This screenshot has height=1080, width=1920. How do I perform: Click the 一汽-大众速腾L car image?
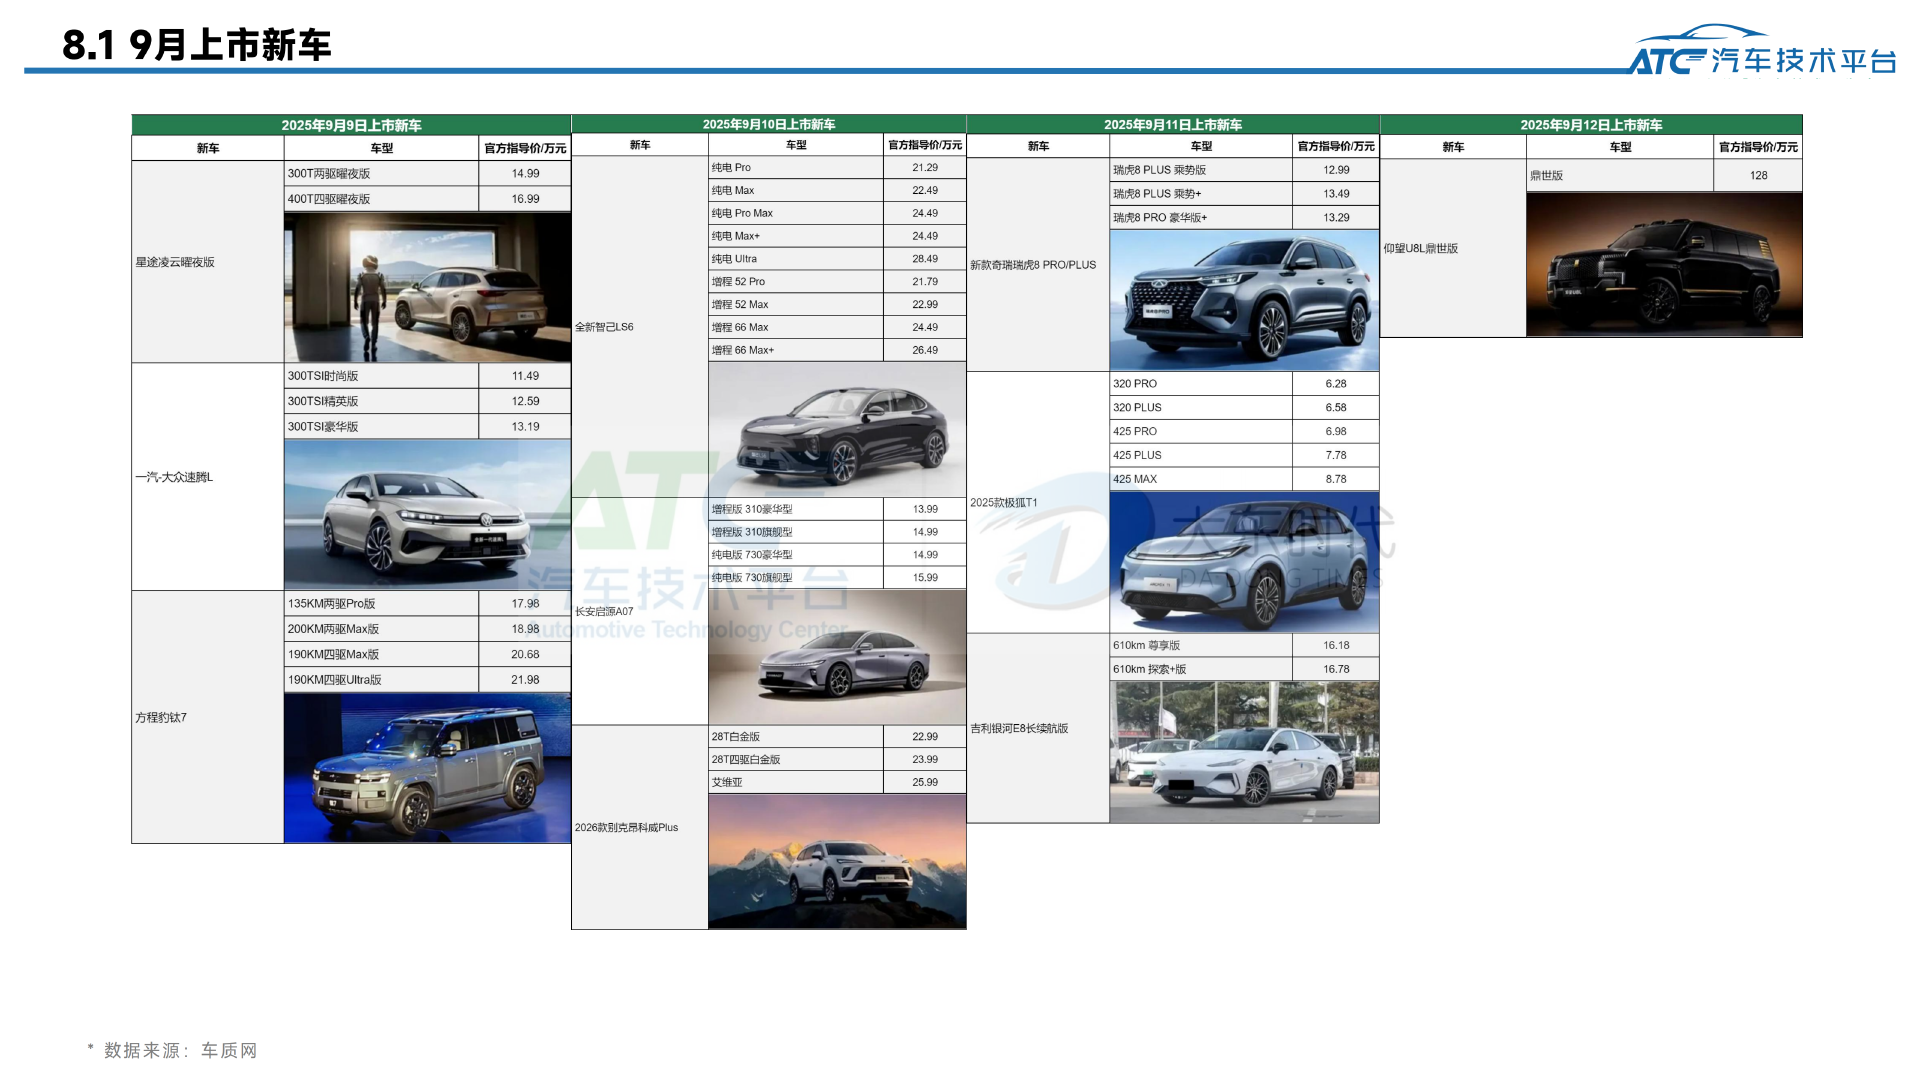427,514
